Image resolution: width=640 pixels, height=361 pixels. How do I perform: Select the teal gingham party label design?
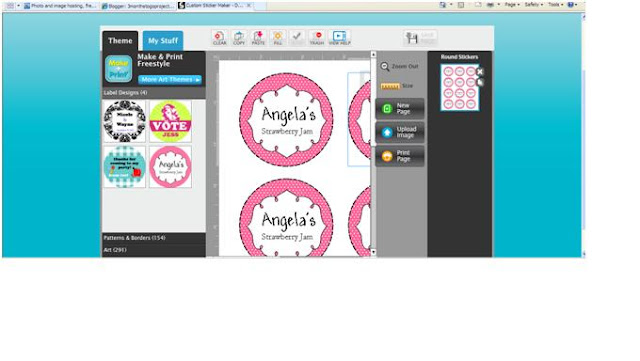124,167
